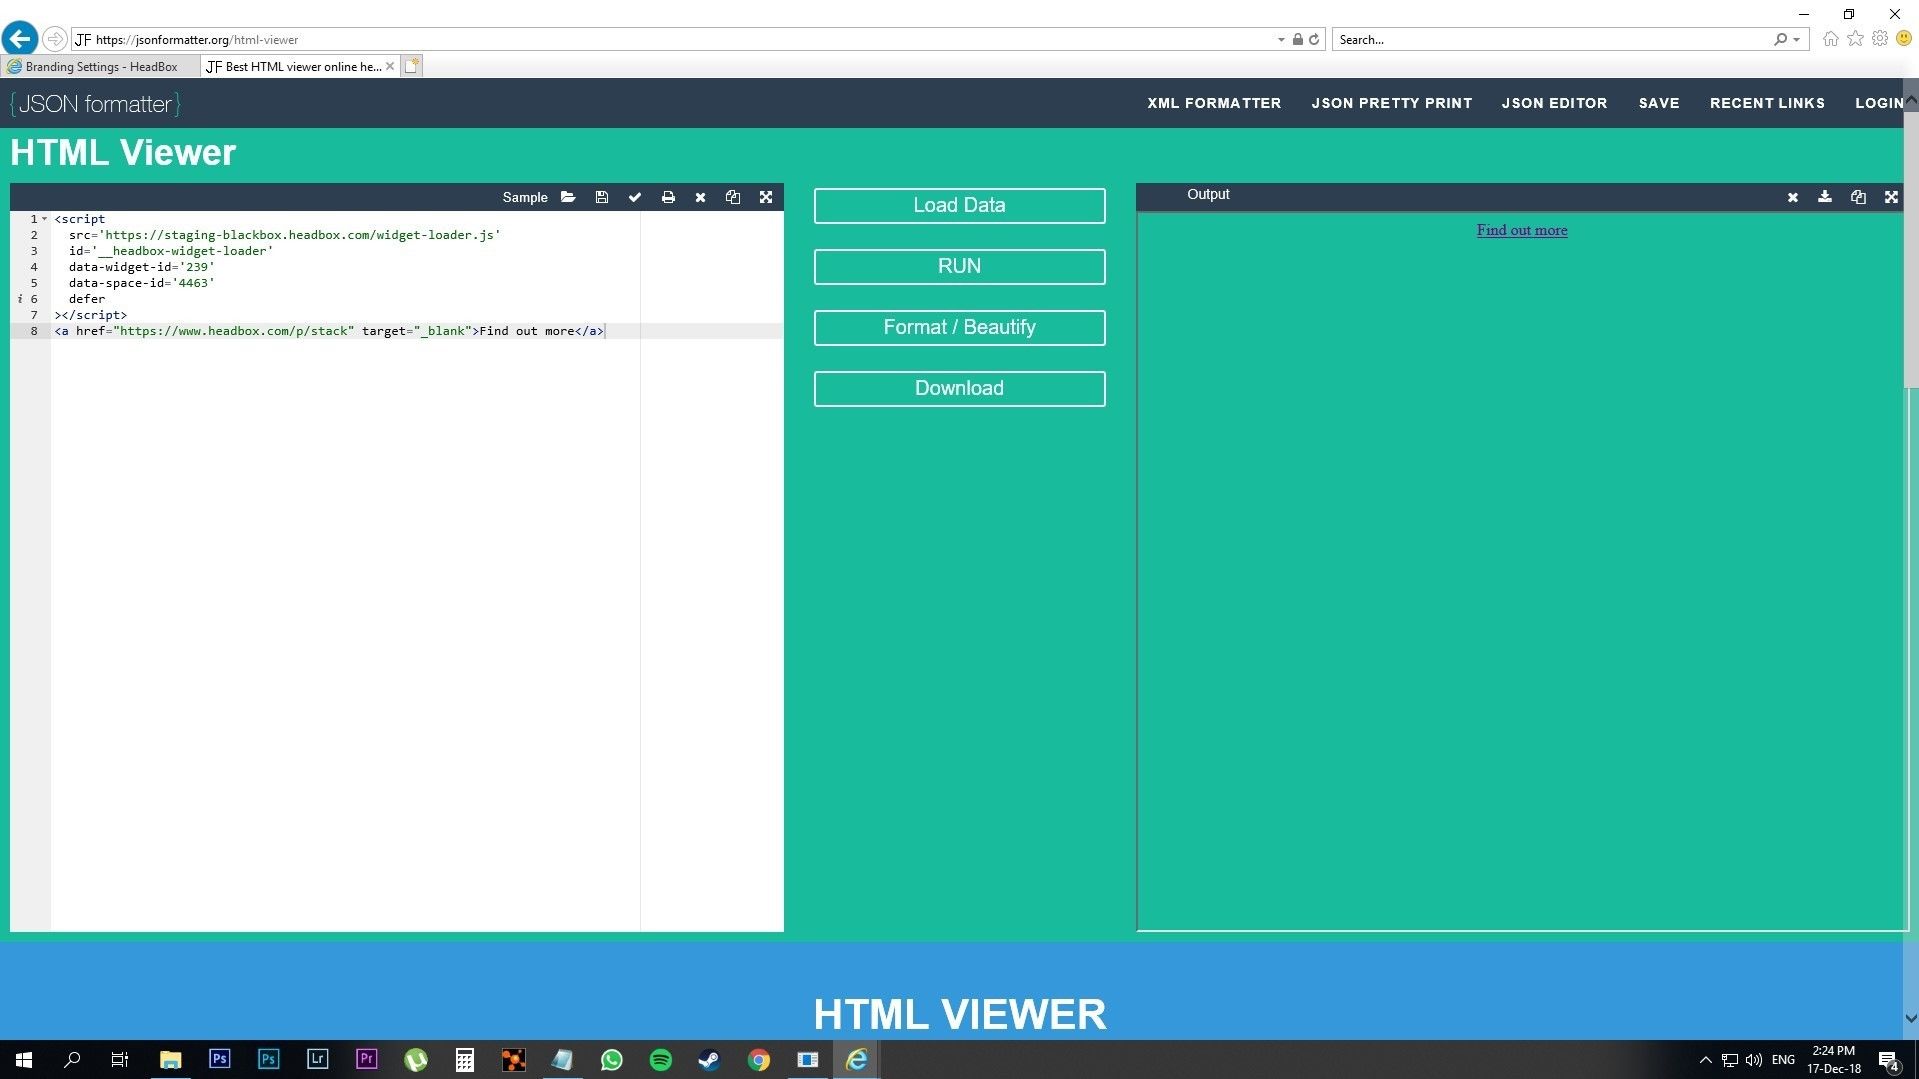The height and width of the screenshot is (1079, 1919).
Task: Clear the editor with the X icon
Action: (x=700, y=197)
